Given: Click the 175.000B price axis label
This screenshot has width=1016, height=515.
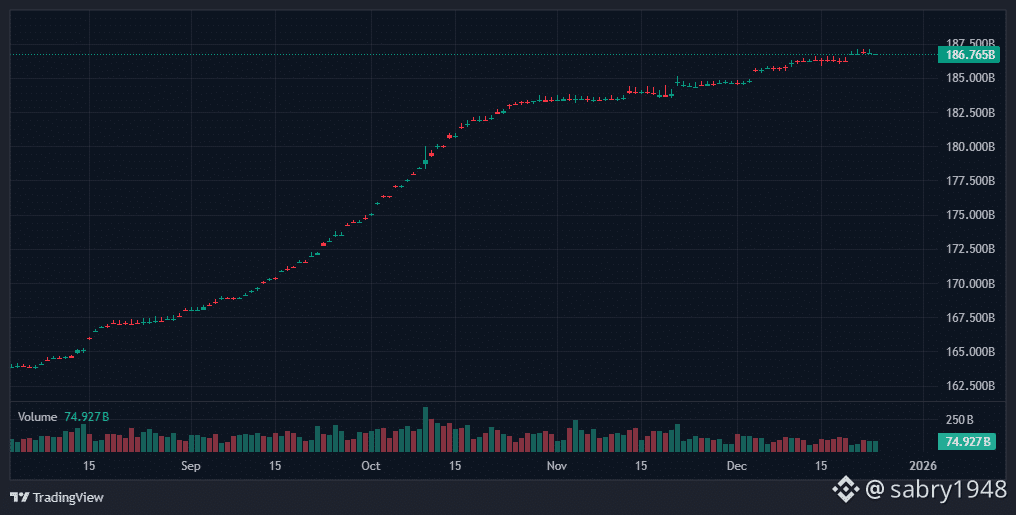Looking at the screenshot, I should click(970, 214).
